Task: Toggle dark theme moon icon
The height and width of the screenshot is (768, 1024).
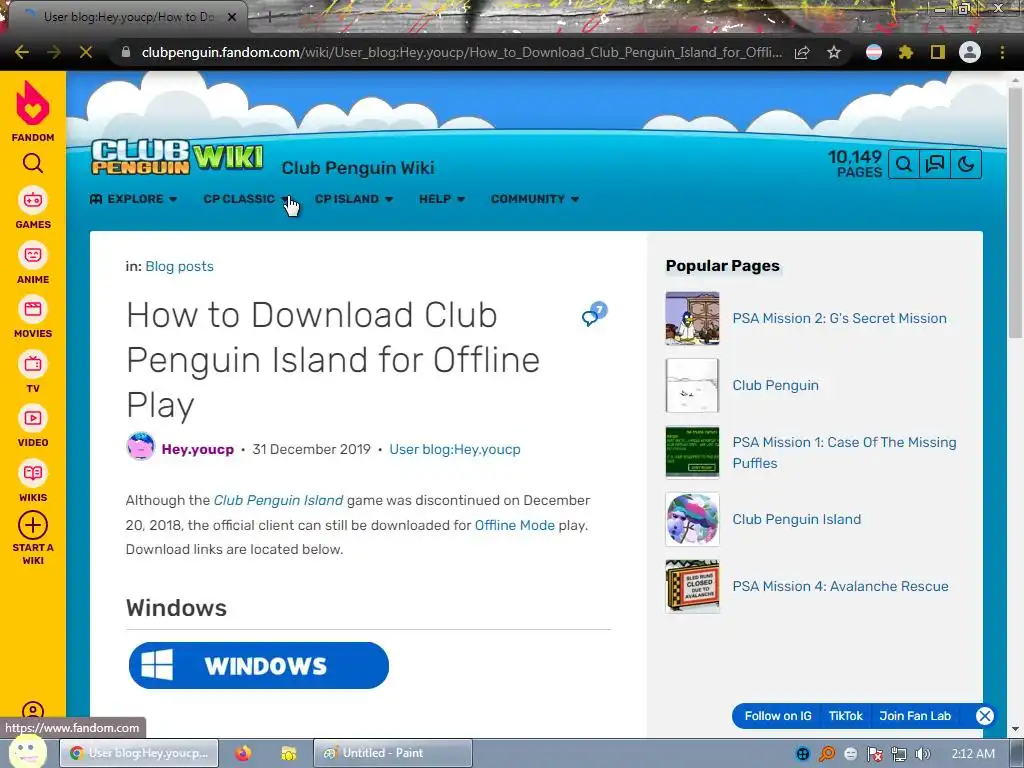Action: coord(966,164)
